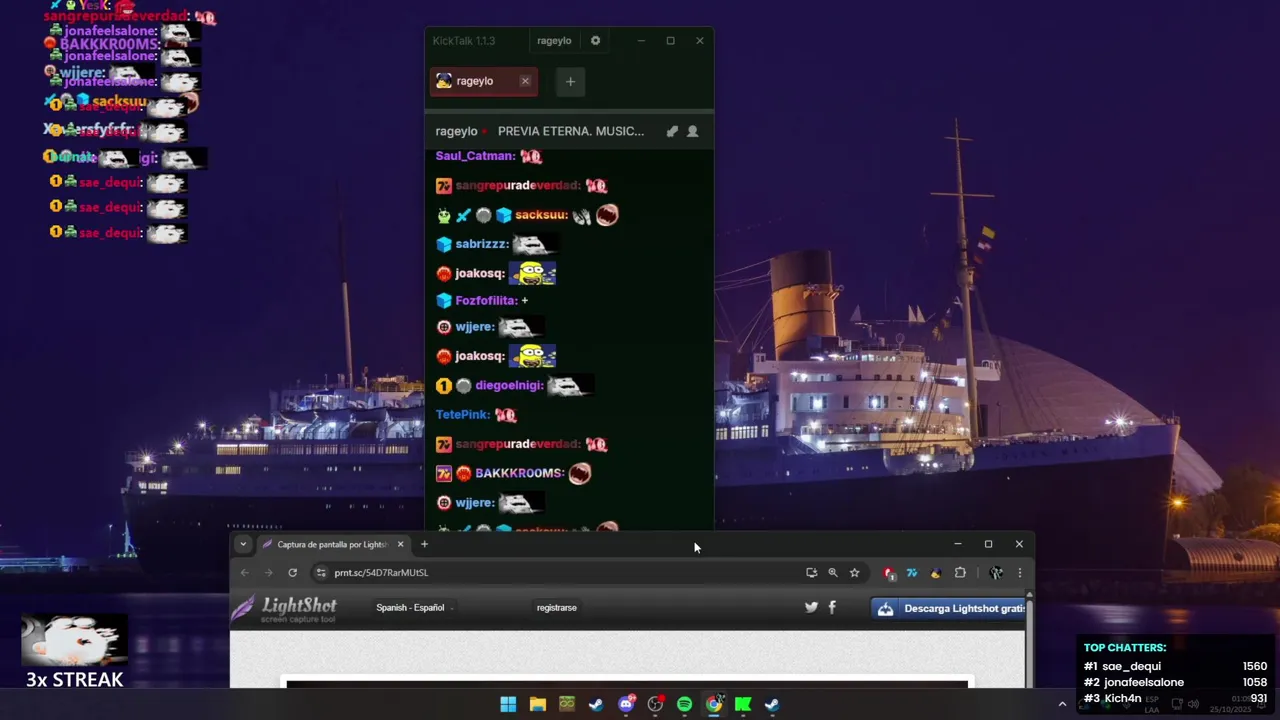Click registrarse link
1280x720 pixels.
pos(556,608)
